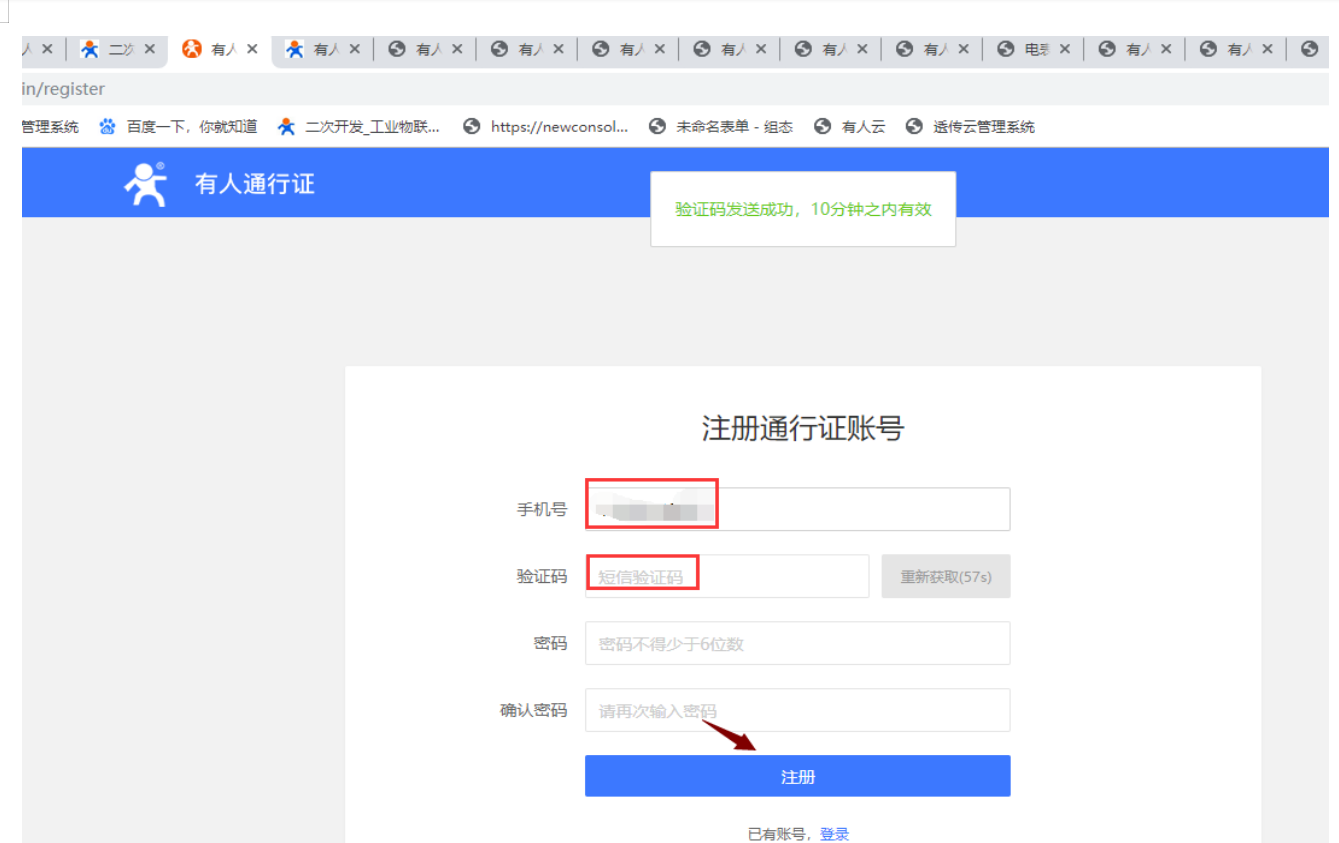Open the 百度一下 bookmark with paw icon
Screen dimensions: 1339x843
178,127
